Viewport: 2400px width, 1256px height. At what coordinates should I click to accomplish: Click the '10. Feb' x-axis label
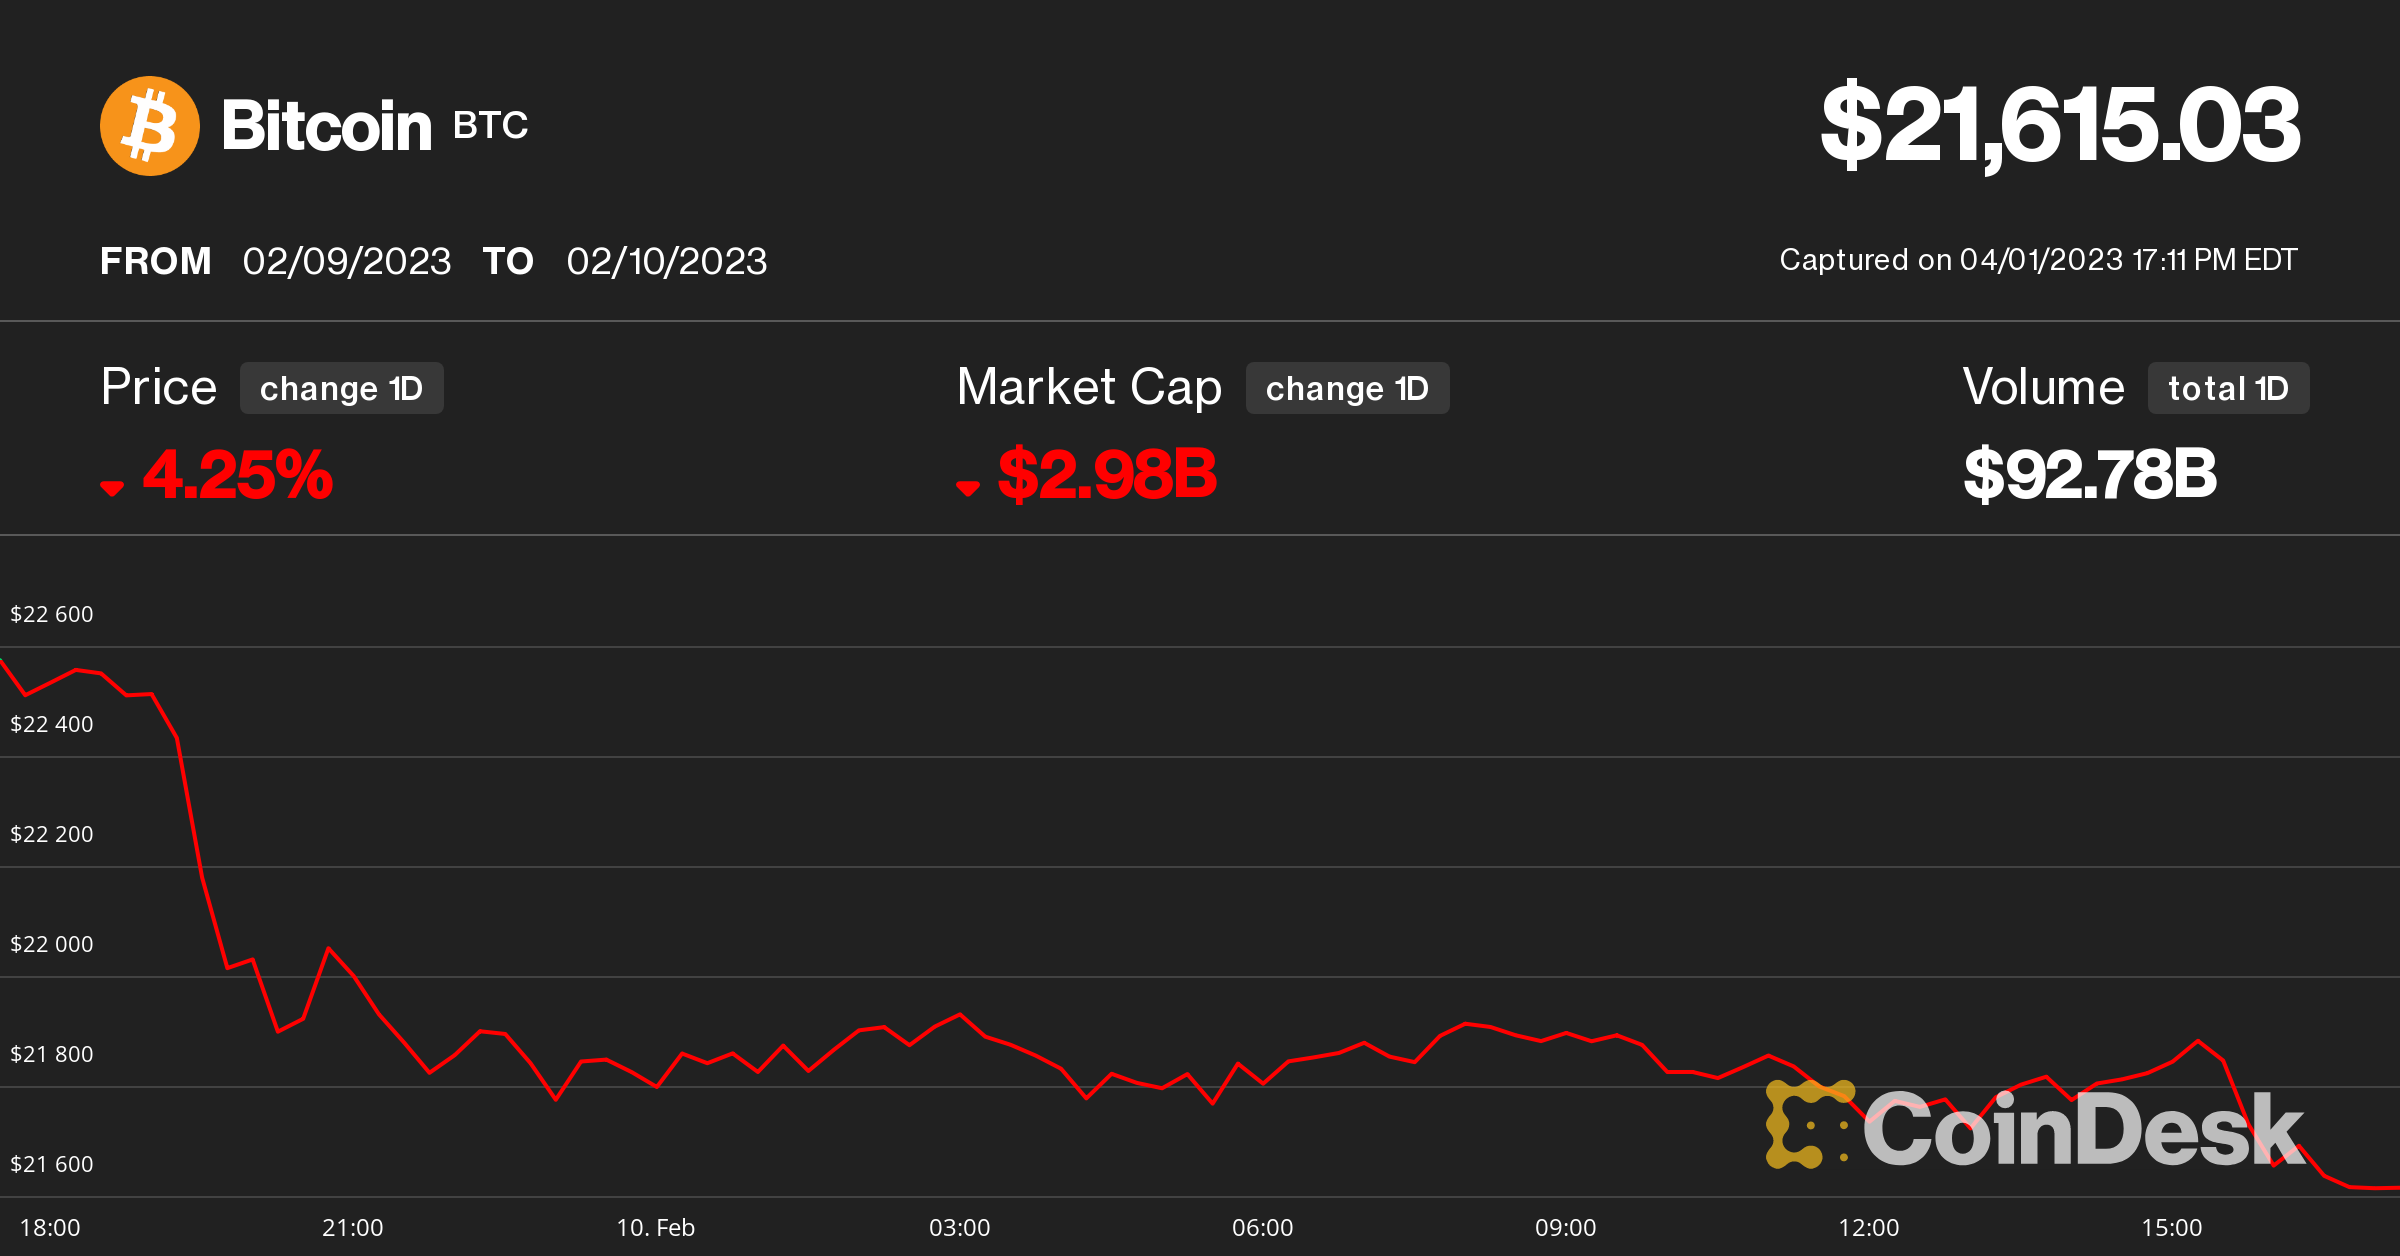[x=656, y=1228]
